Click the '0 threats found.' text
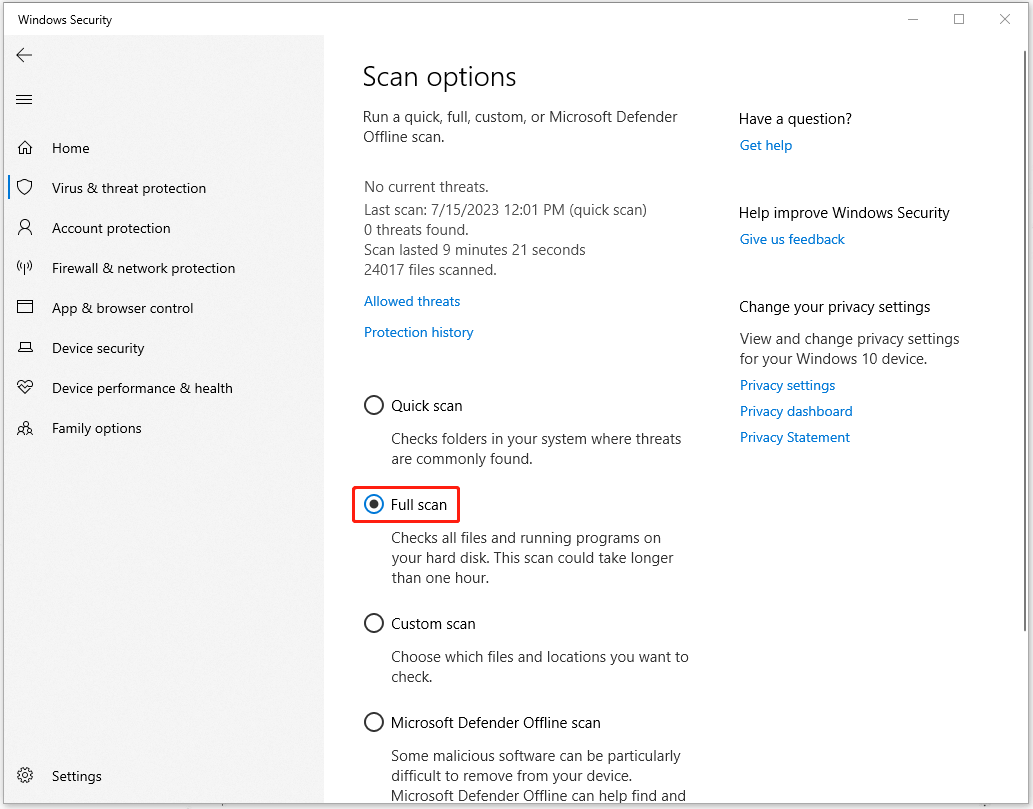The width and height of the screenshot is (1033, 809). pyautogui.click(x=416, y=230)
